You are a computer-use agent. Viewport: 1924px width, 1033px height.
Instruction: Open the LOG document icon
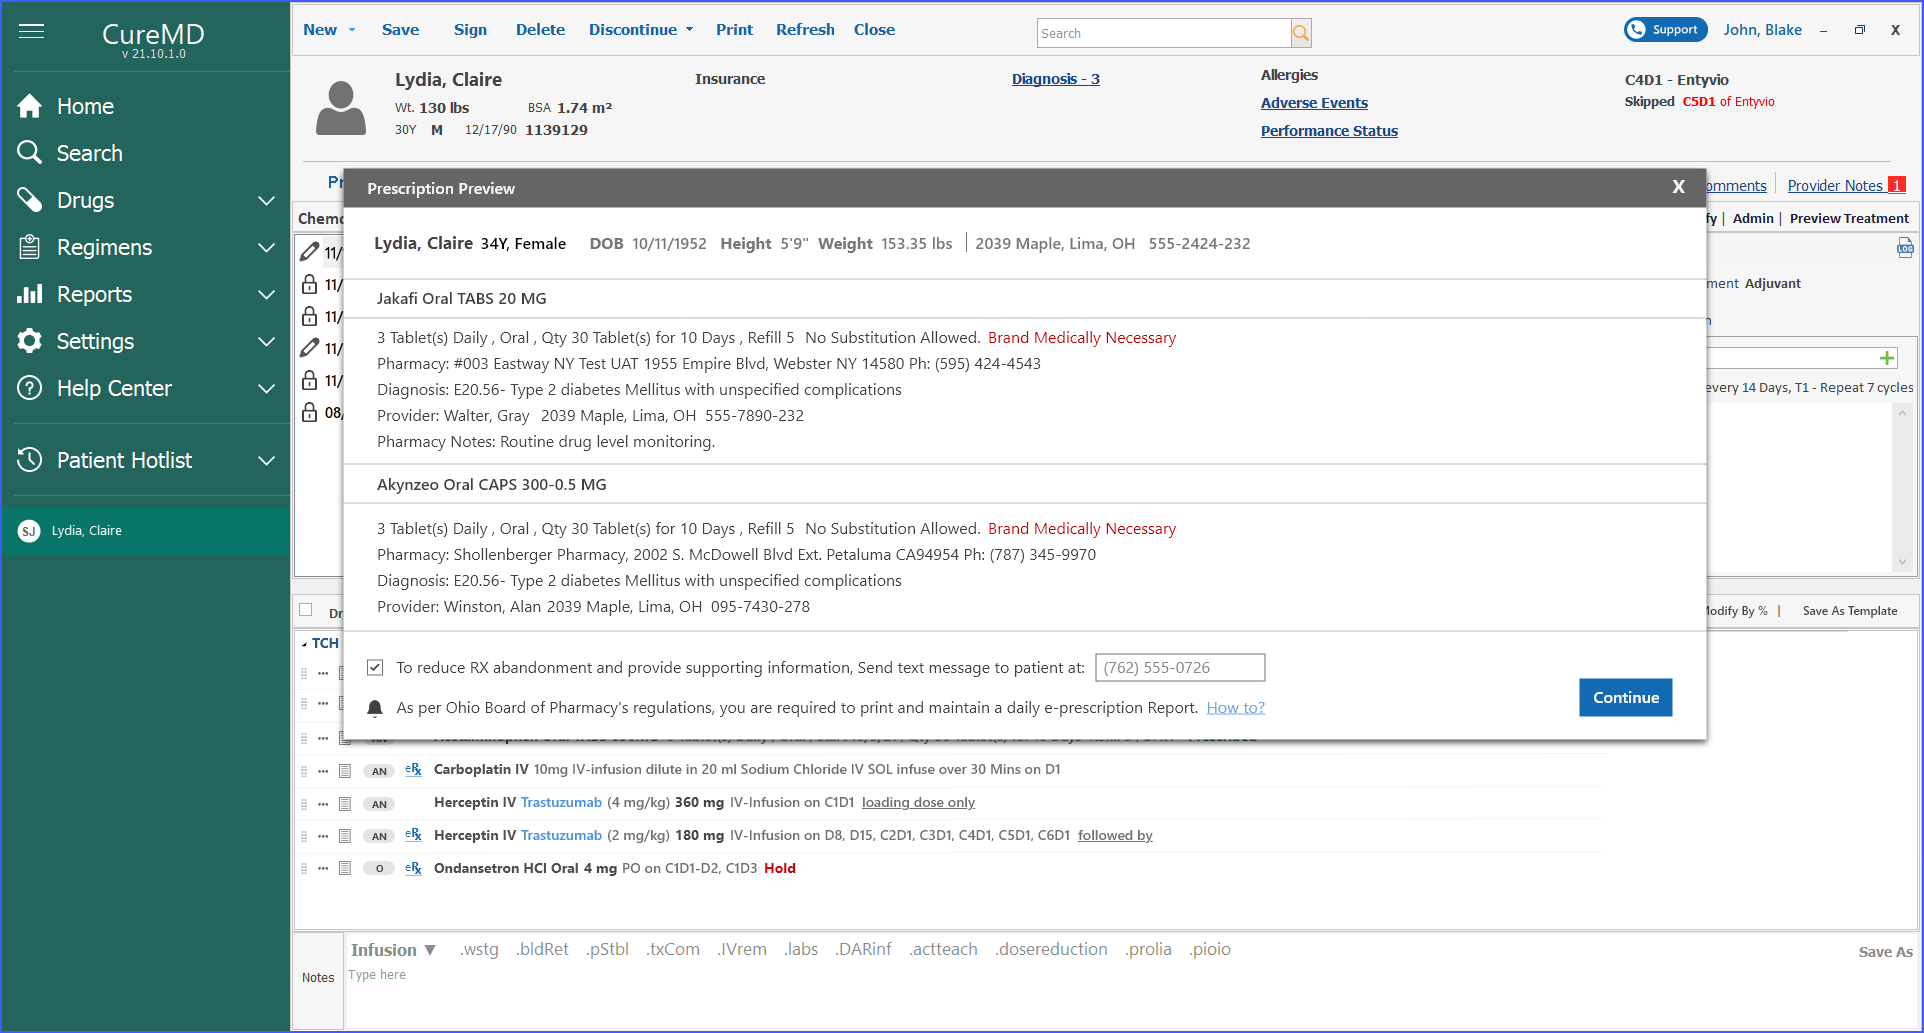point(1905,248)
